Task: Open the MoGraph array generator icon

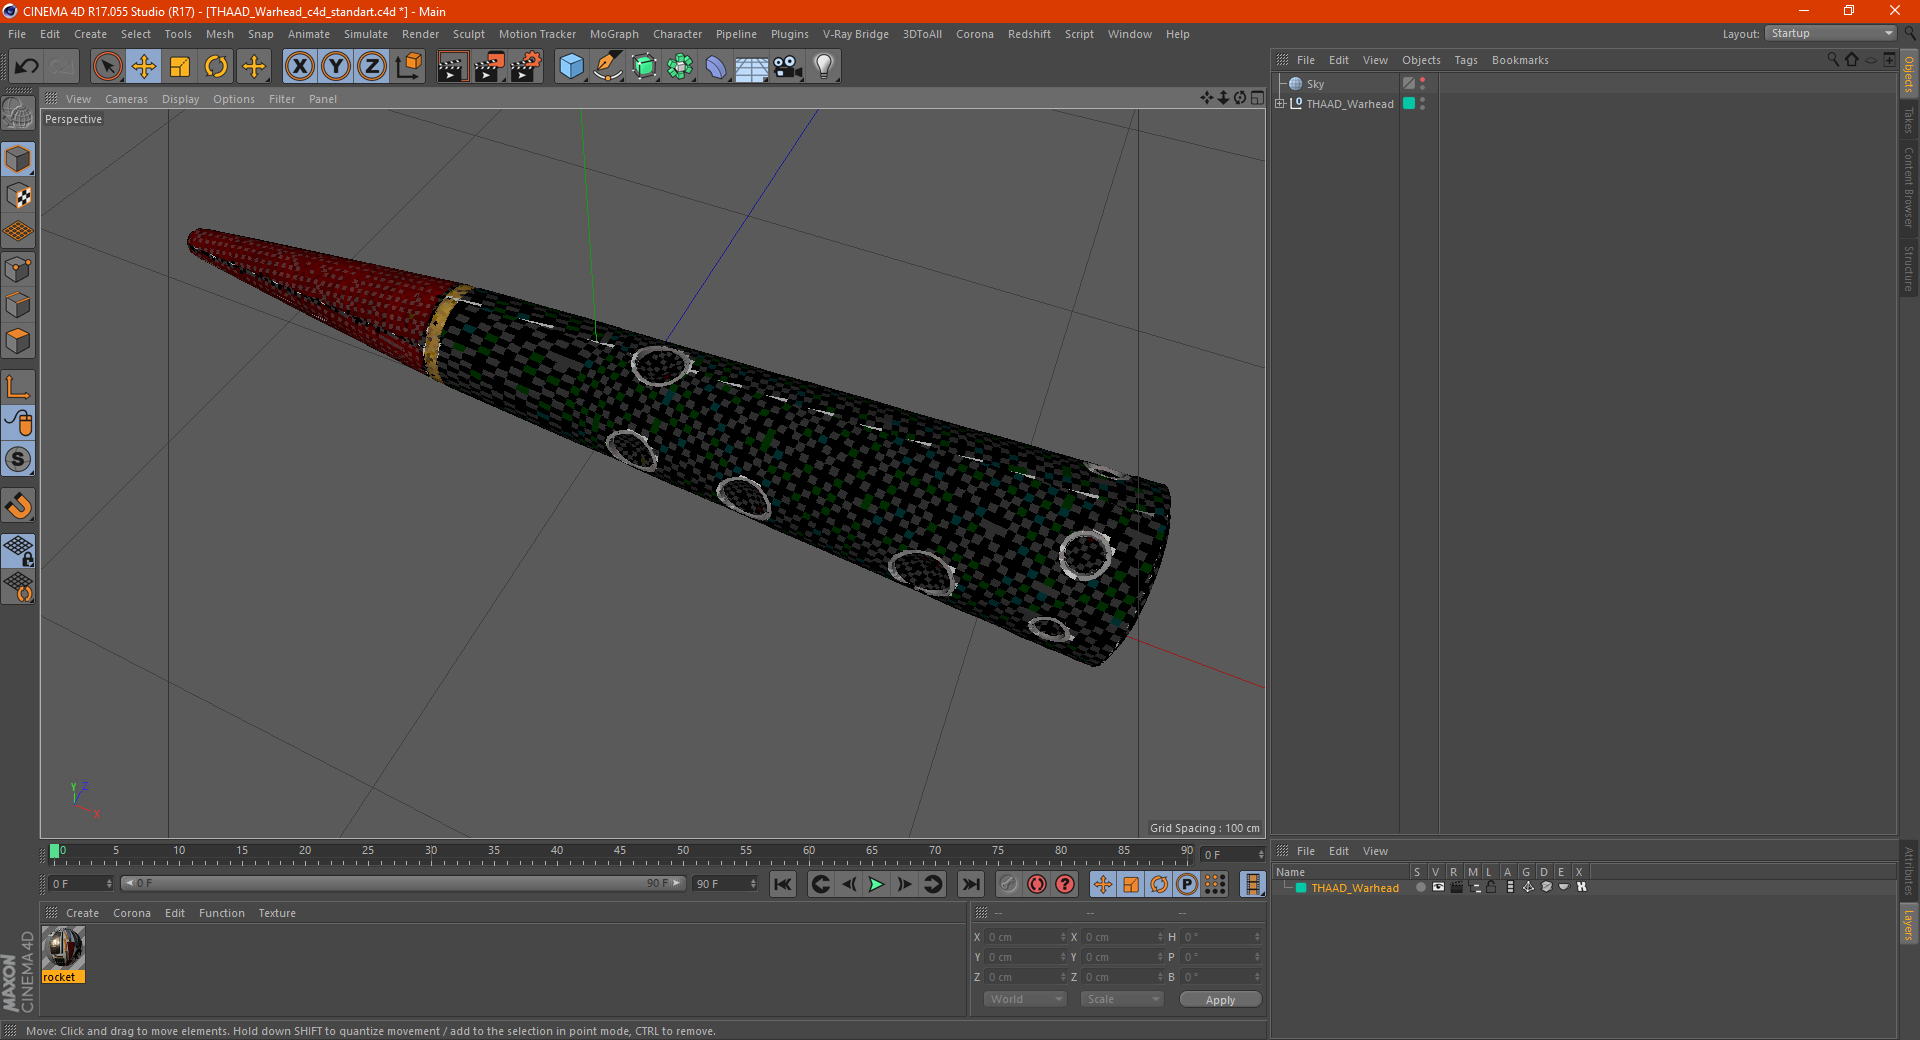Action: click(x=680, y=67)
